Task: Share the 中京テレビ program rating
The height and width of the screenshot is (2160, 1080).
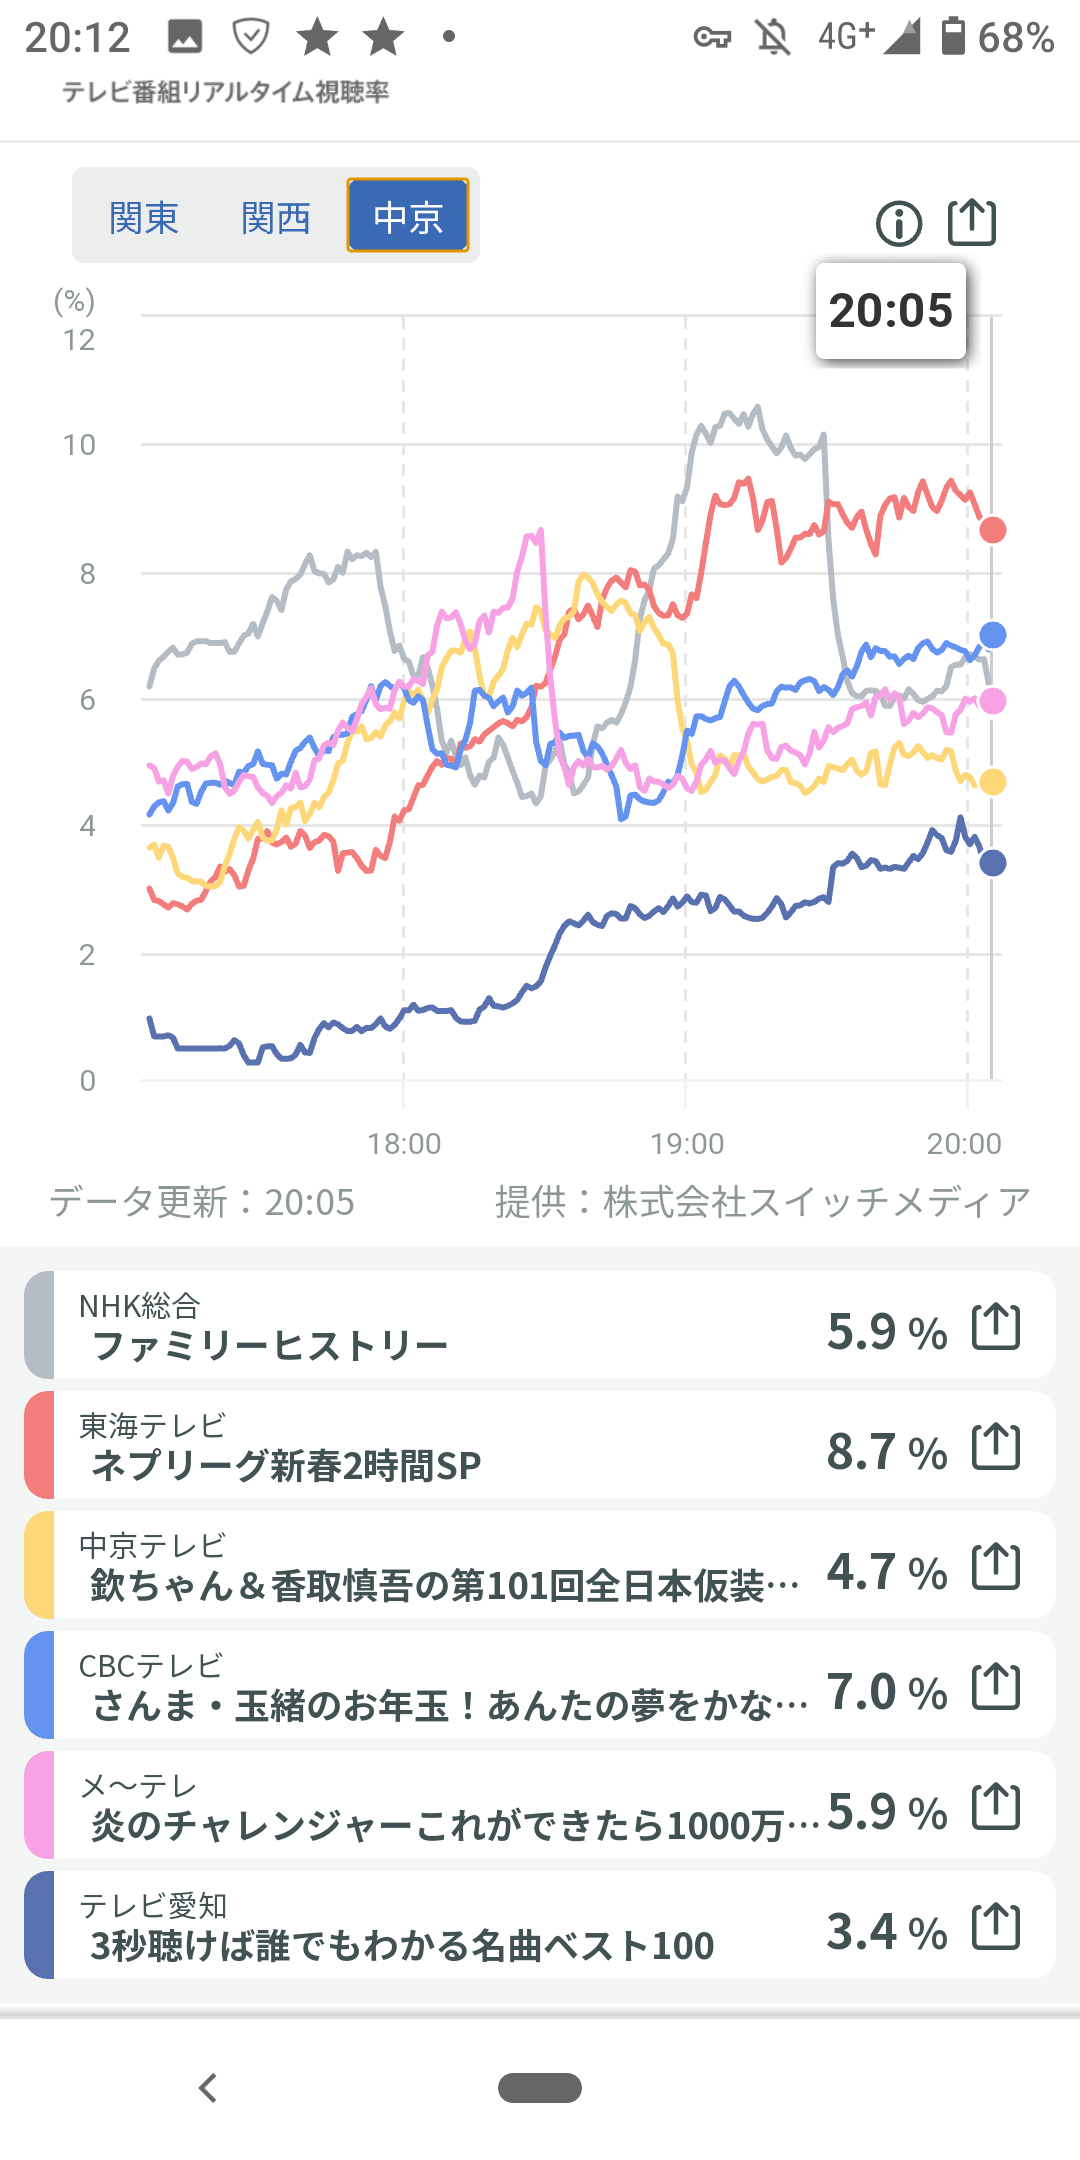Action: click(996, 1568)
